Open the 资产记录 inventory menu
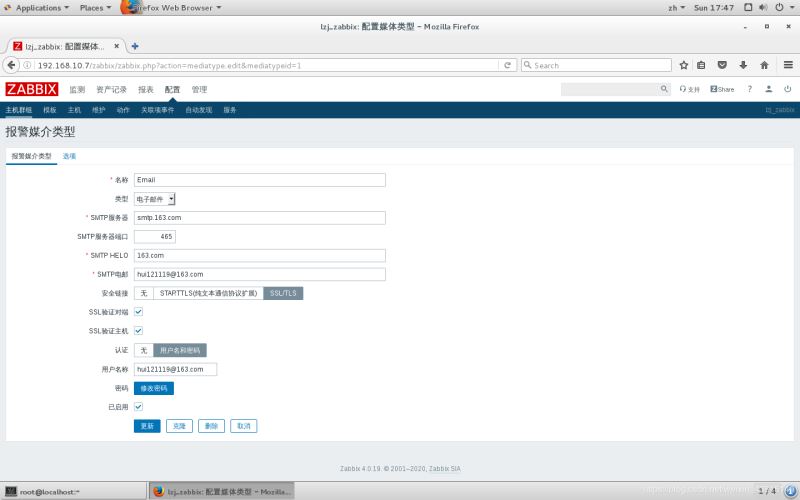Viewport: 800px width, 500px height. tap(111, 89)
